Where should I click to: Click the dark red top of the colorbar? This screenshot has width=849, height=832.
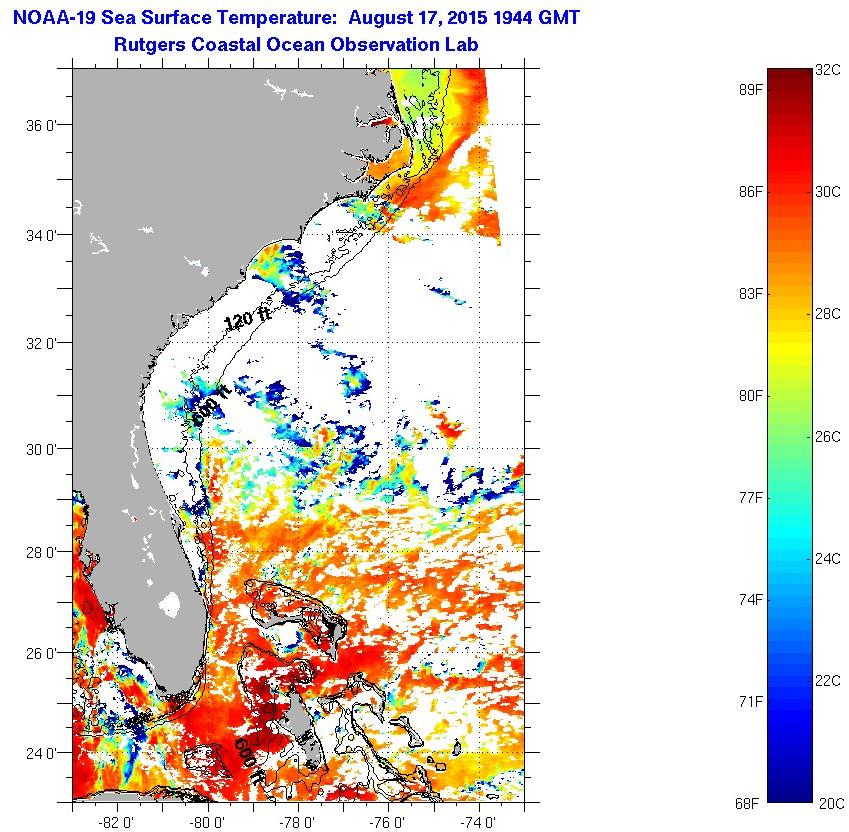(x=790, y=81)
